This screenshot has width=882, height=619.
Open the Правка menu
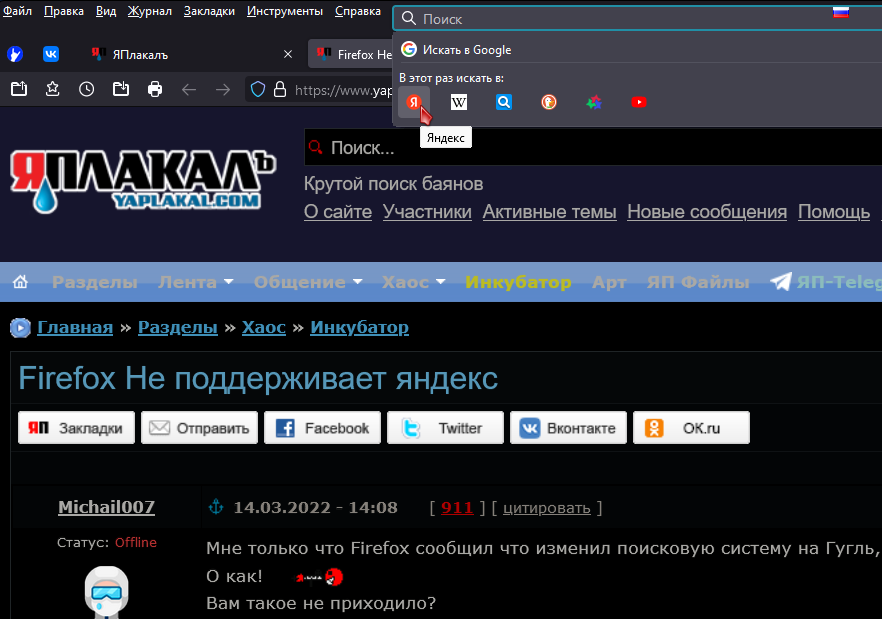[64, 11]
